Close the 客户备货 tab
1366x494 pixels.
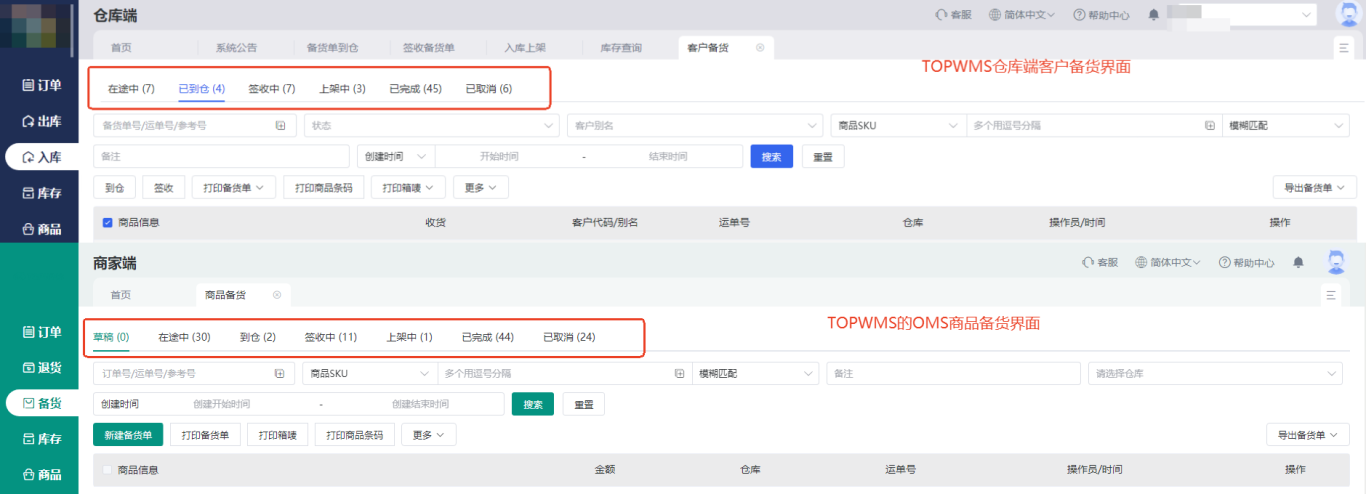[x=759, y=47]
